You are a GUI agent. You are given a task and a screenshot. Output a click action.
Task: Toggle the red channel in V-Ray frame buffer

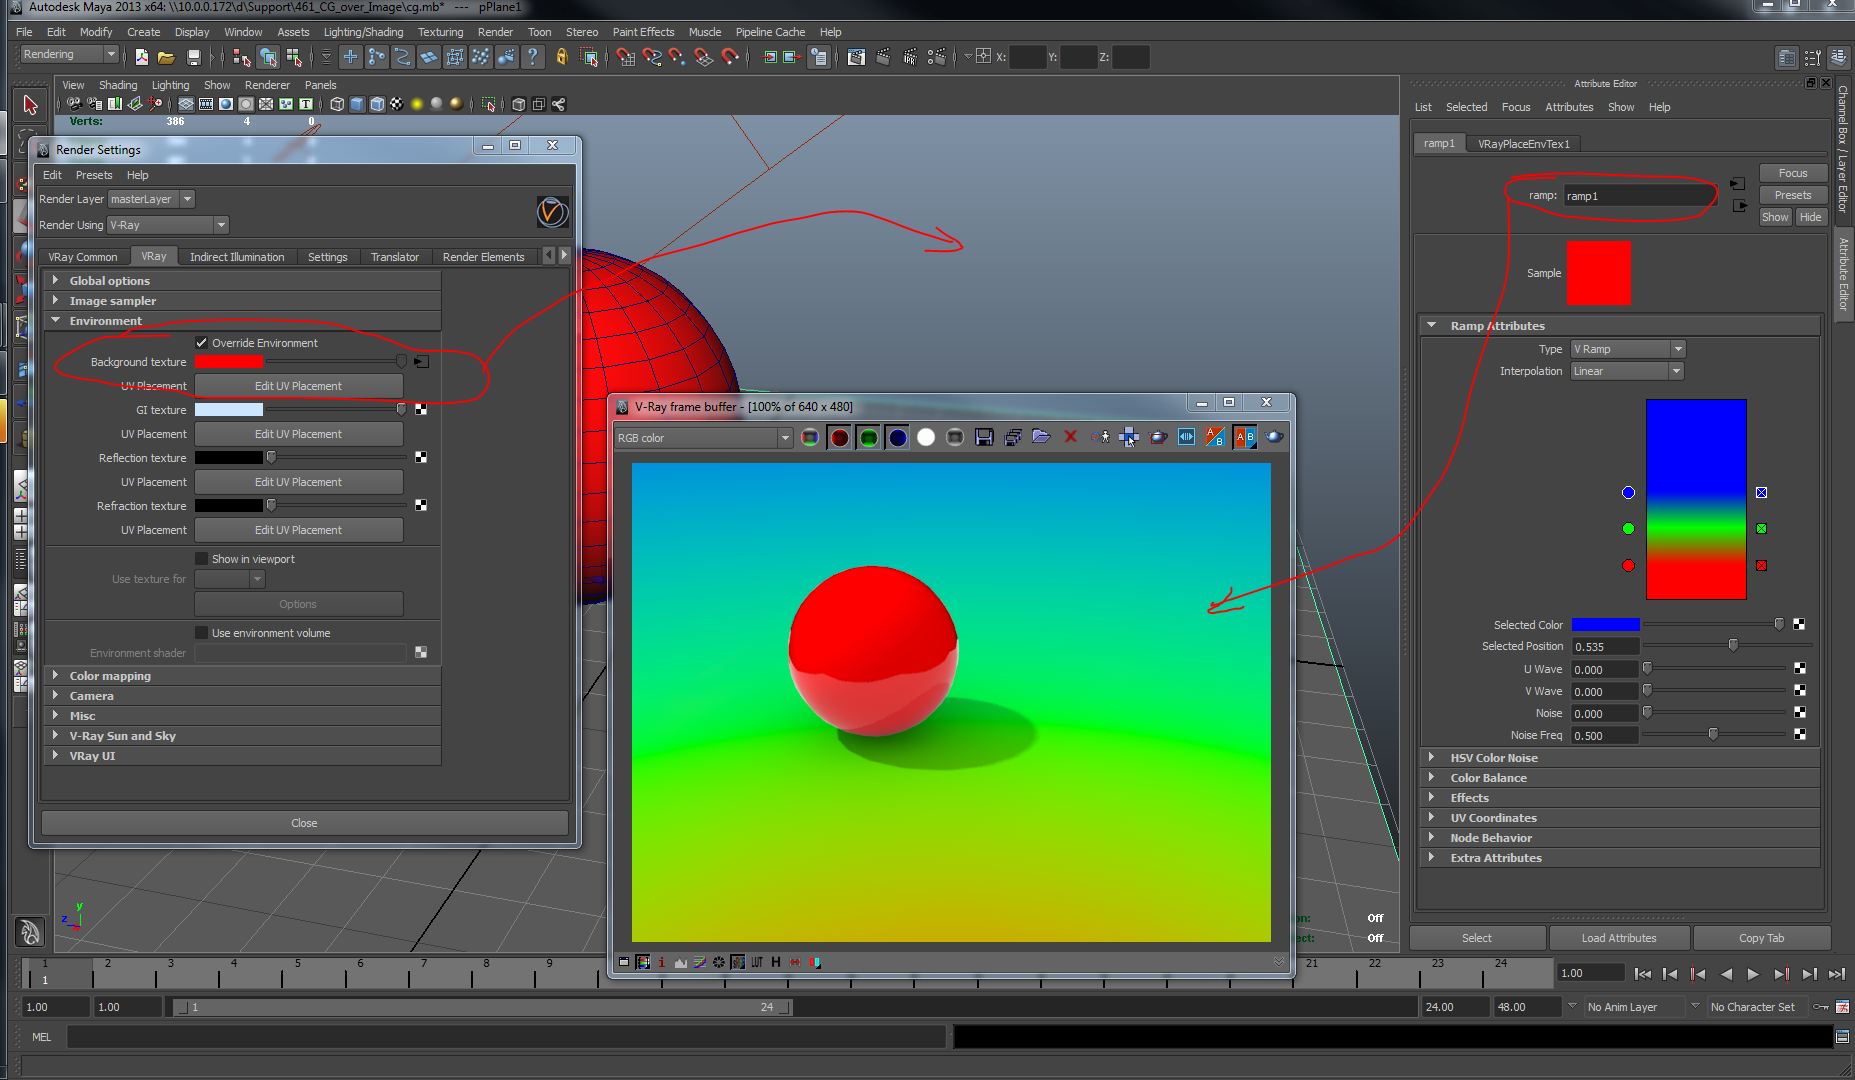(x=839, y=437)
